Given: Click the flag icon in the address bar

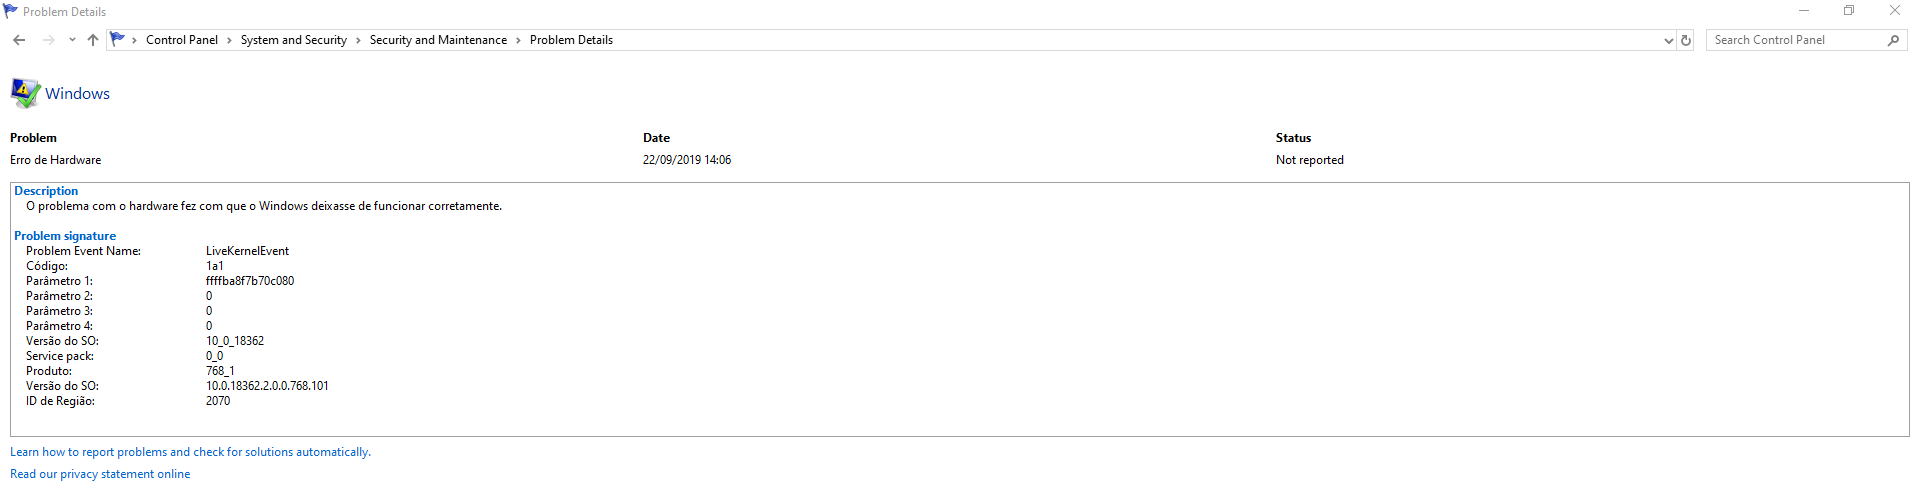Looking at the screenshot, I should coord(118,39).
